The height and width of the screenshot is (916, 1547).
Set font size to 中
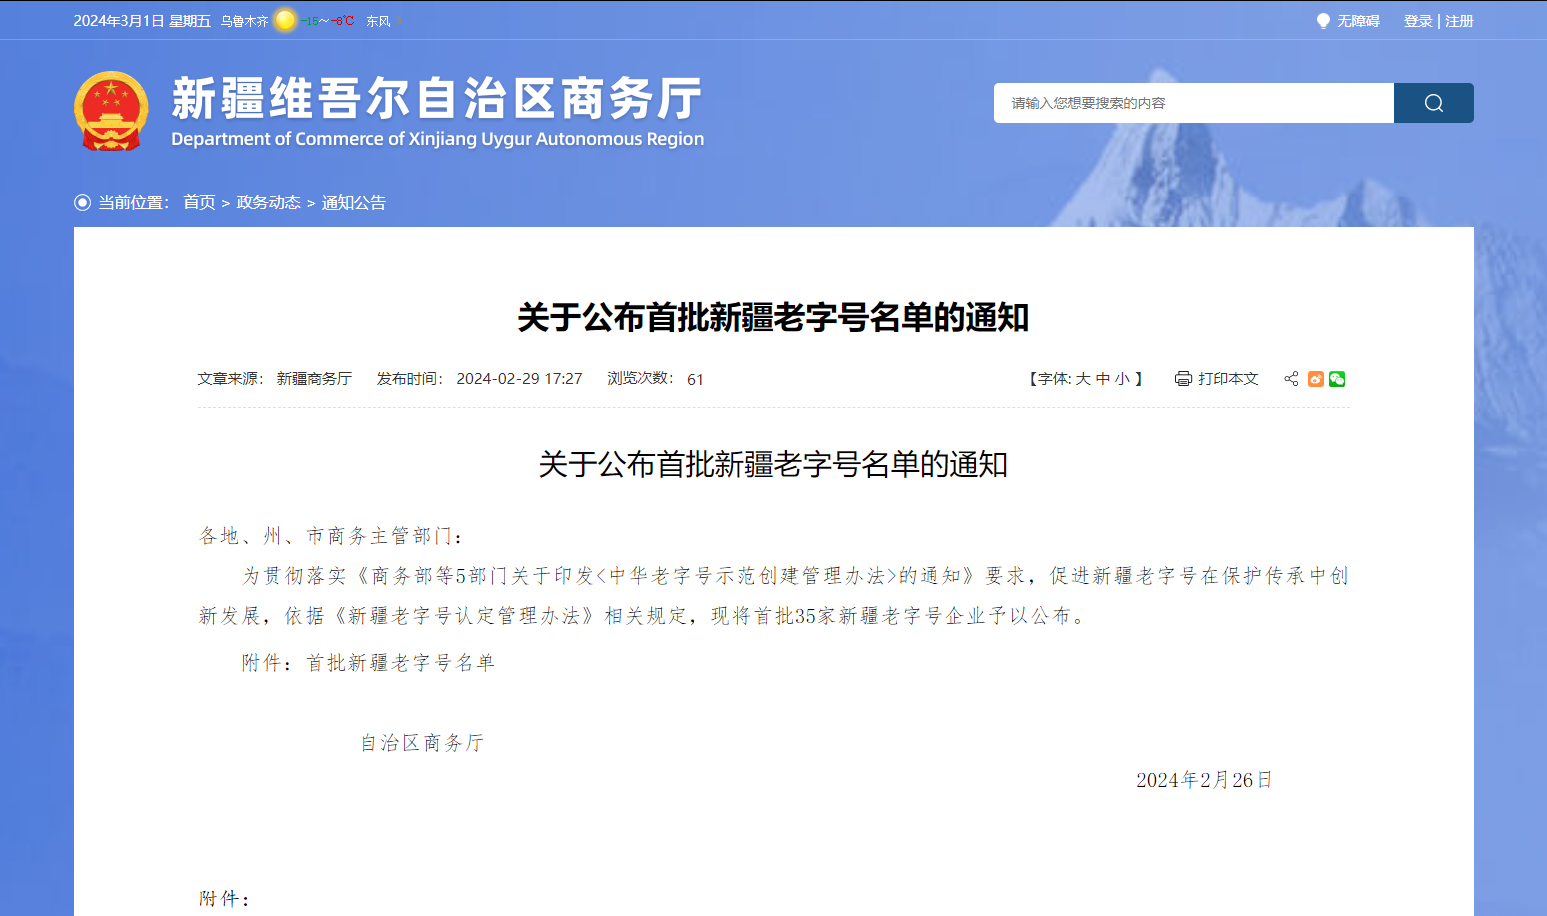(x=1103, y=379)
